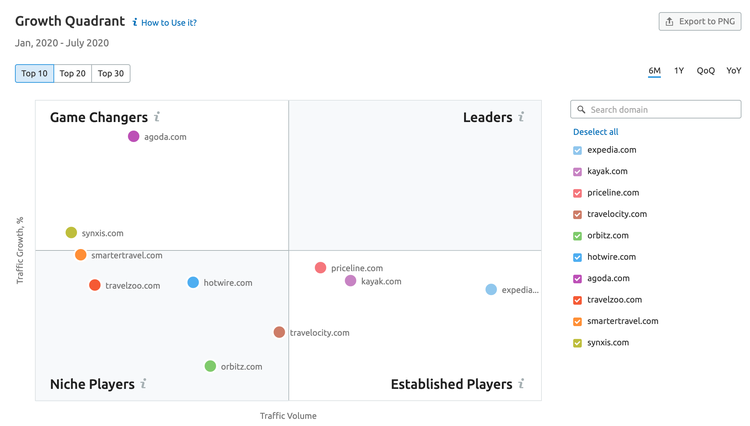Screen dimensions: 750x426
Task: Select the priceline.com pink data point
Action: tap(320, 268)
